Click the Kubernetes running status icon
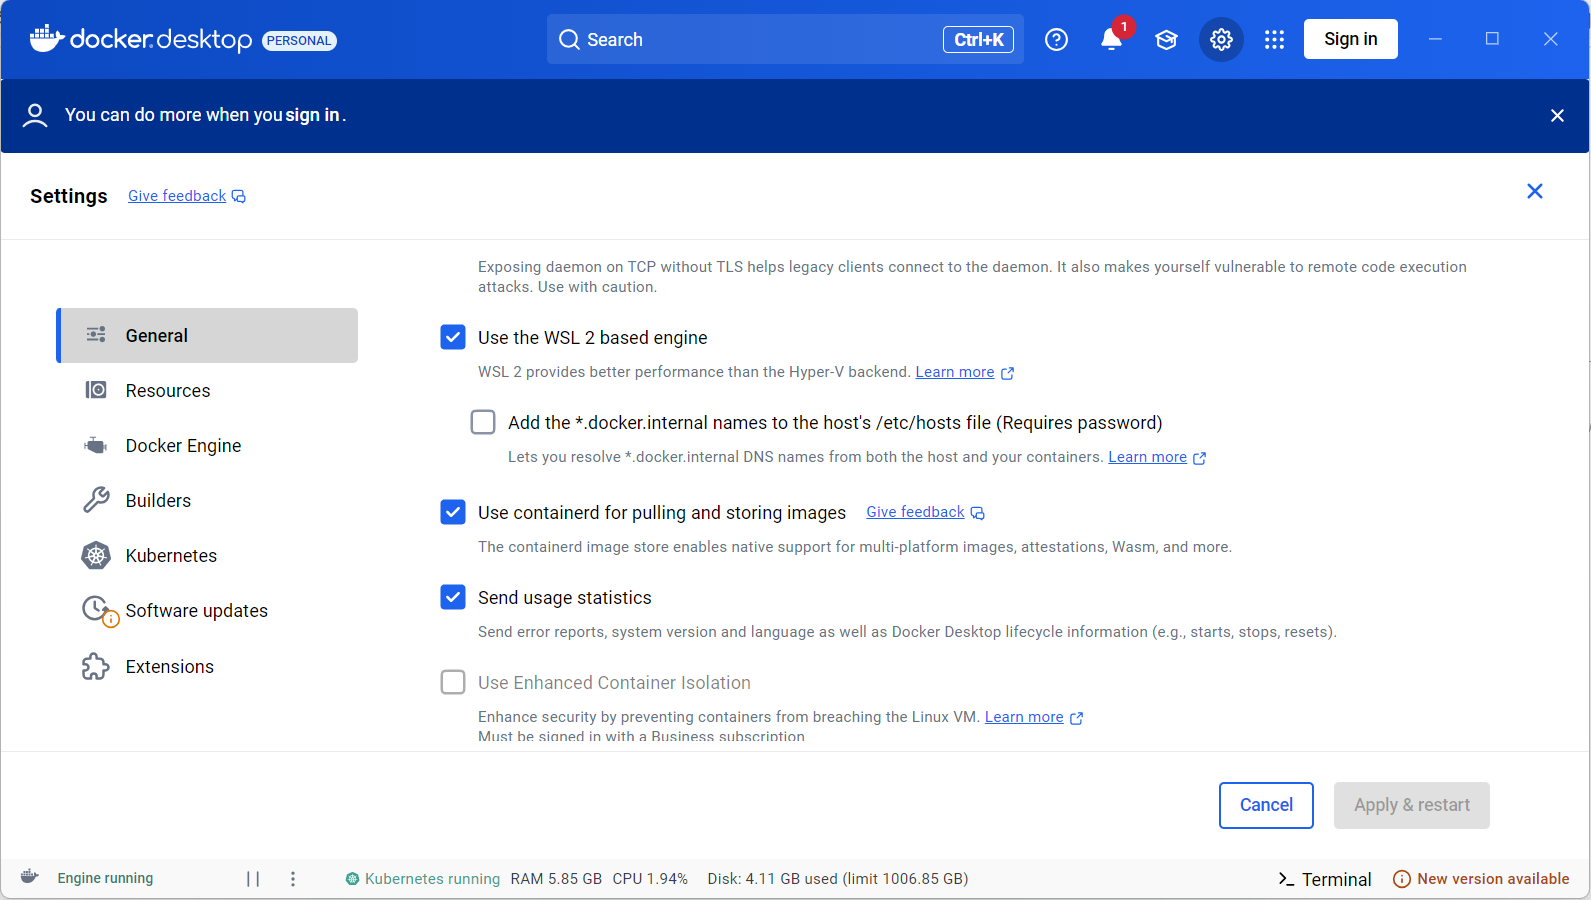 click(352, 879)
